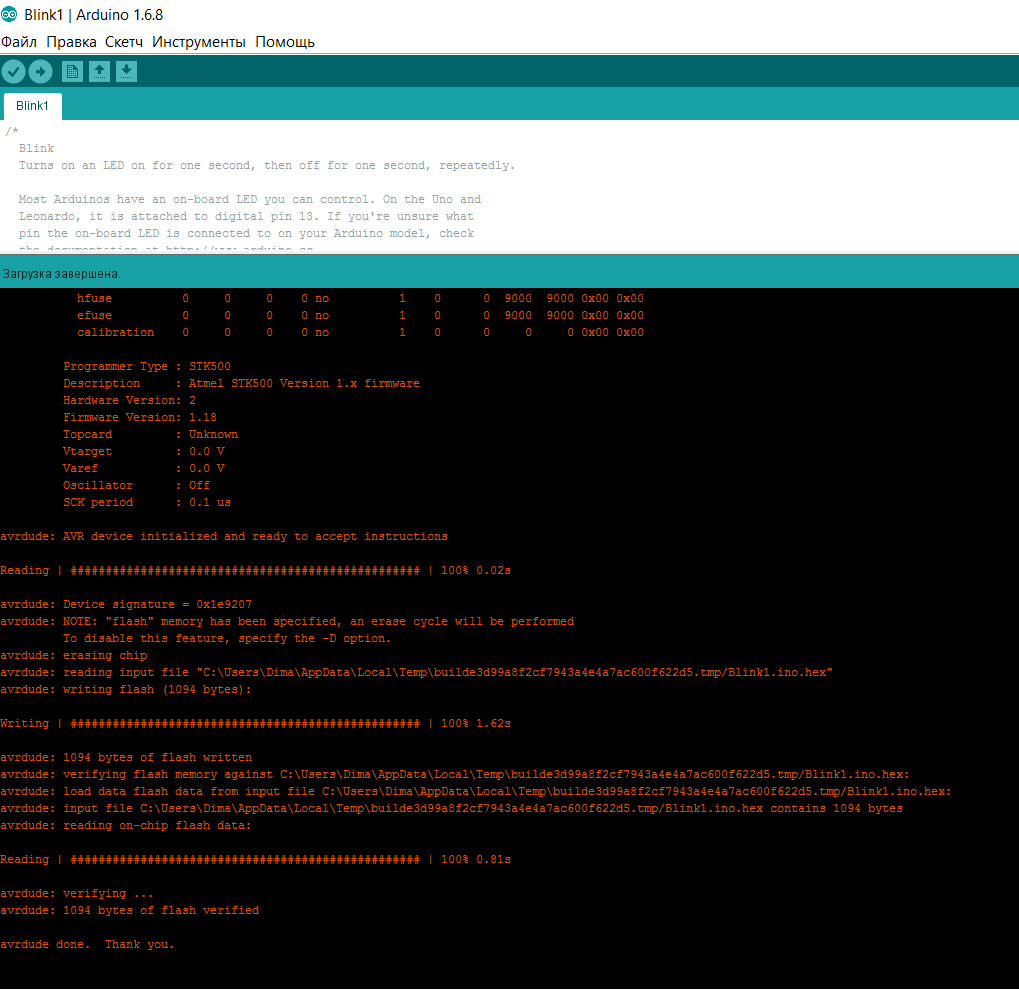This screenshot has width=1019, height=990.
Task: Click 'AVR device initialized and ready' line
Action: pos(224,536)
